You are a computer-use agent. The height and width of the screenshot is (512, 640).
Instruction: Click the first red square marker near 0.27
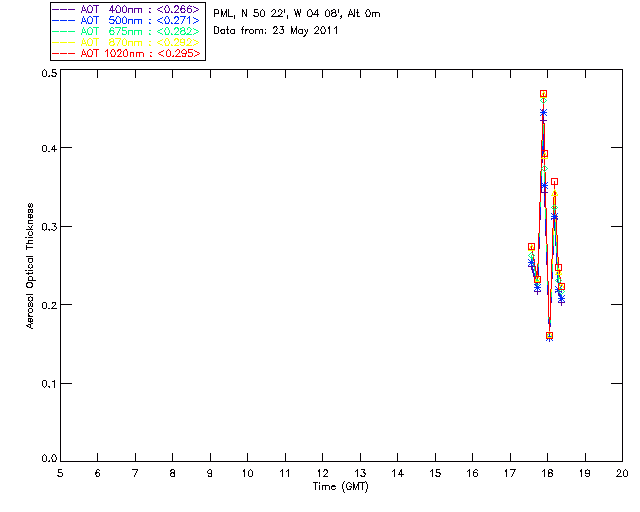pos(531,247)
